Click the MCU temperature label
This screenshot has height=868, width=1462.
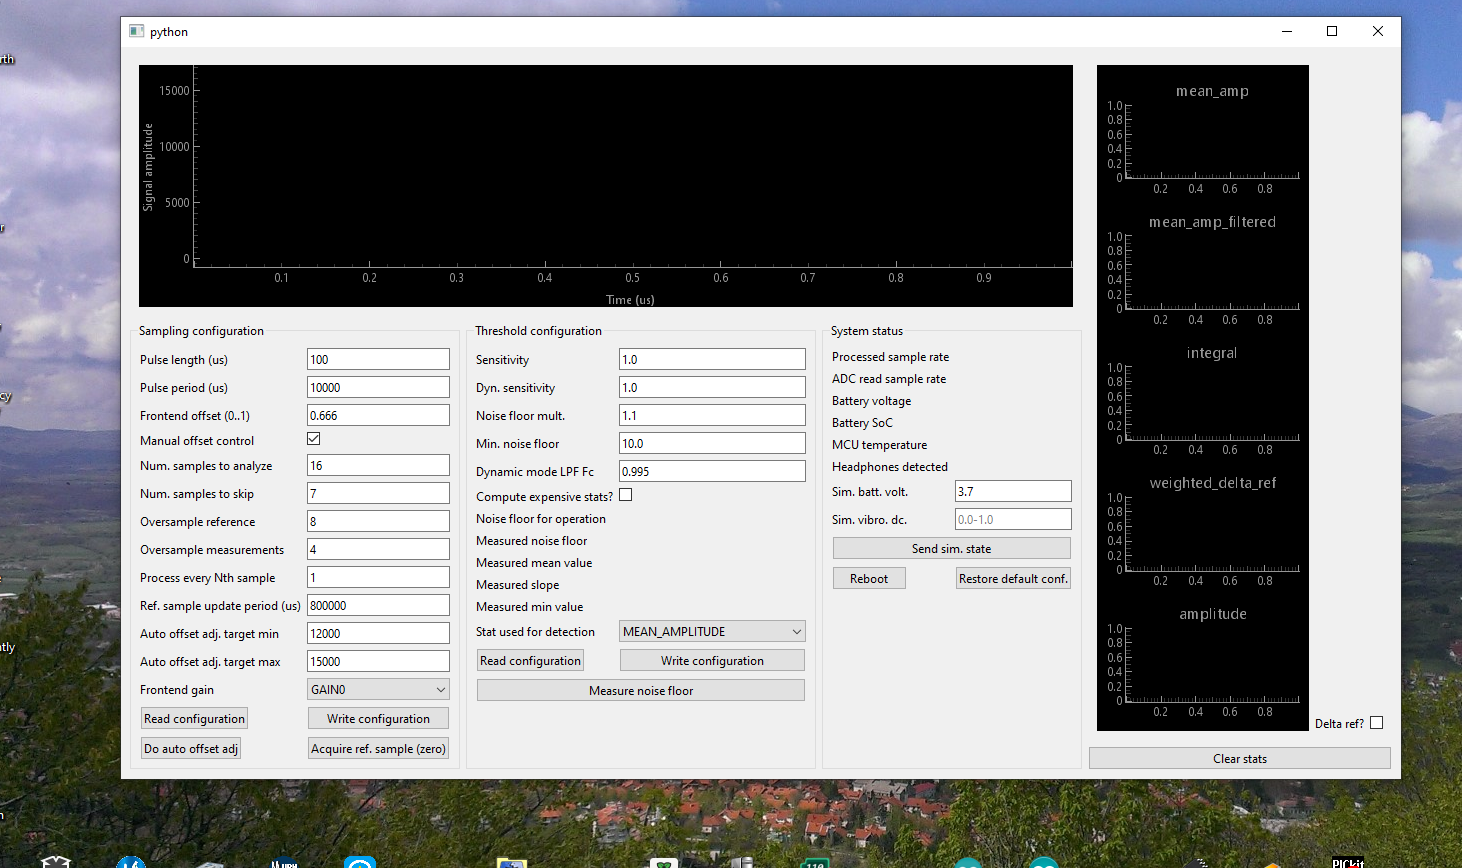(880, 445)
